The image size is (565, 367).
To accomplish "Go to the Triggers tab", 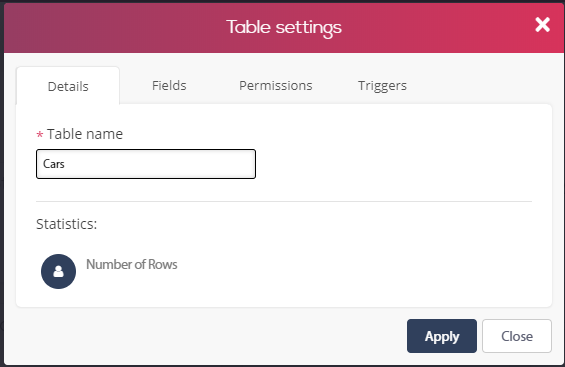I will tap(382, 86).
